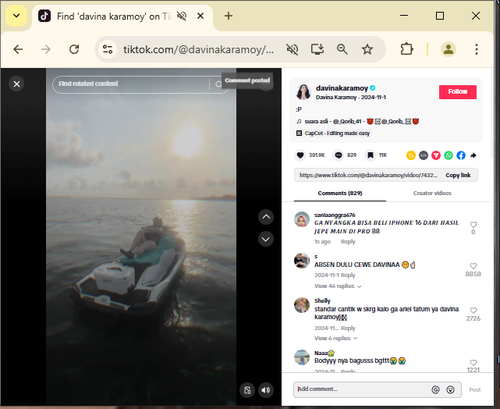This screenshot has width=500, height=409.
Task: Like shelly's comment with the heart
Action: (x=473, y=310)
